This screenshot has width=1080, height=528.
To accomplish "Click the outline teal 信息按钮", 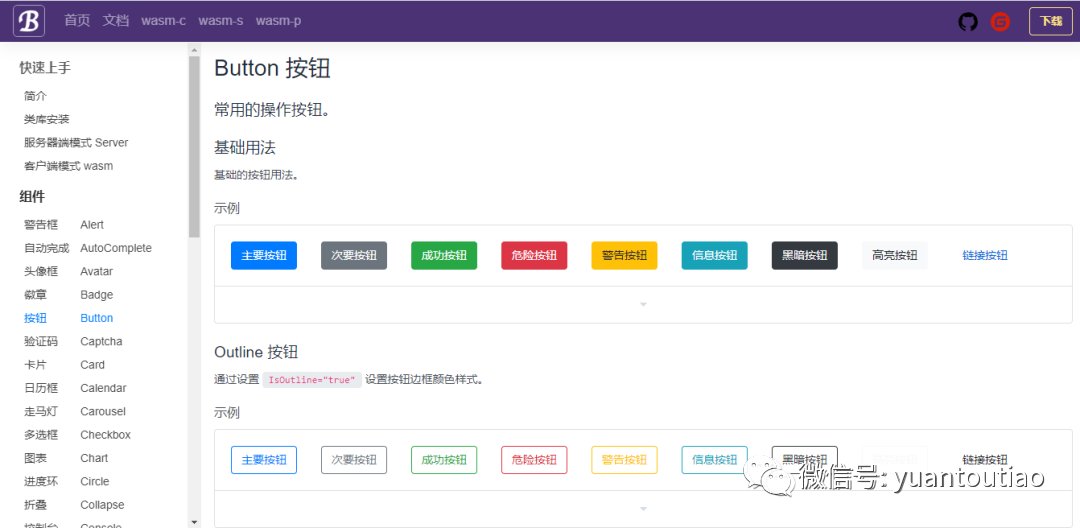I will [714, 460].
